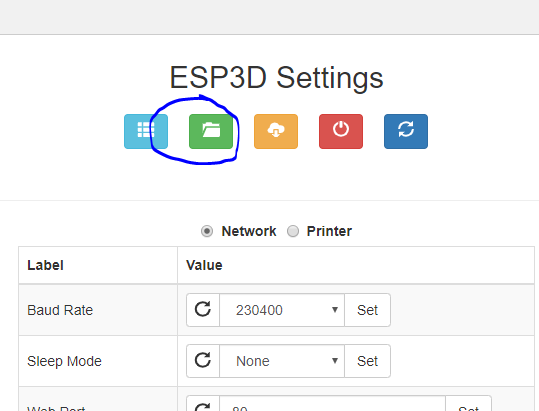The height and width of the screenshot is (411, 539).
Task: Open the green folder file manager button
Action: 211,131
